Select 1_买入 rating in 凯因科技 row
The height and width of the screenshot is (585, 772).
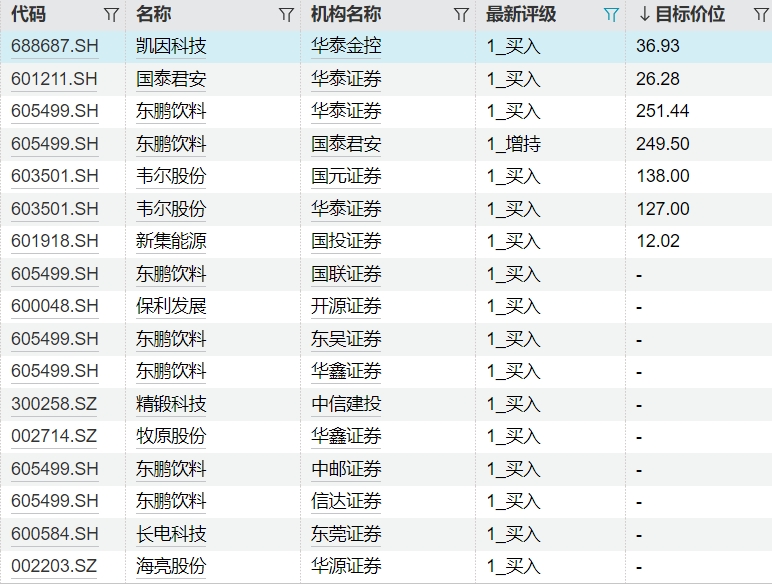[x=514, y=46]
